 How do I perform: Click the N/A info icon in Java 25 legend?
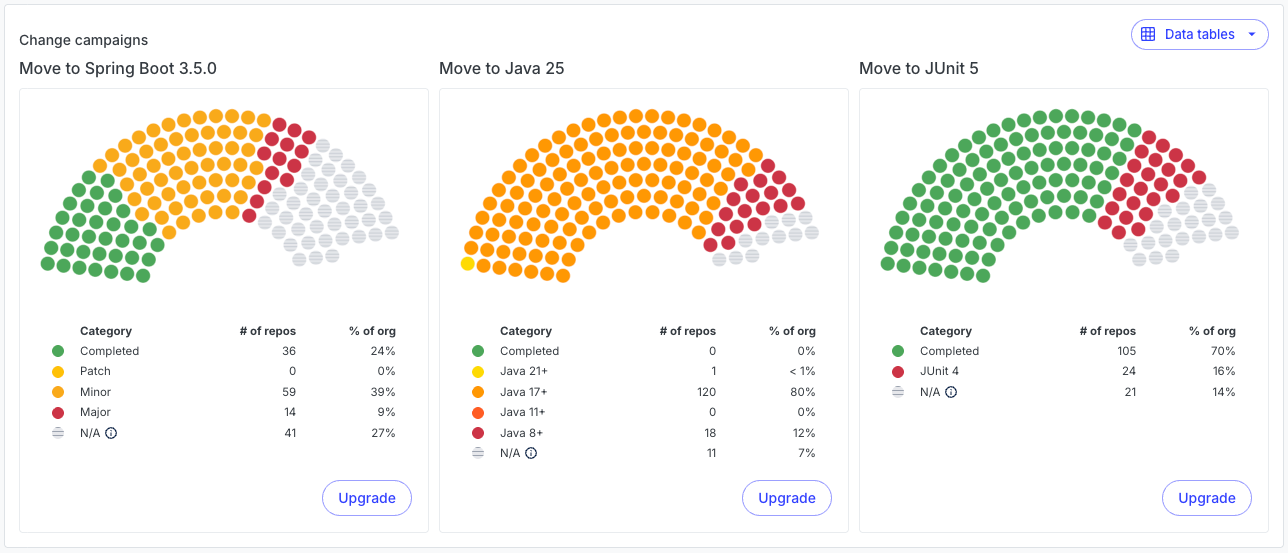(531, 453)
